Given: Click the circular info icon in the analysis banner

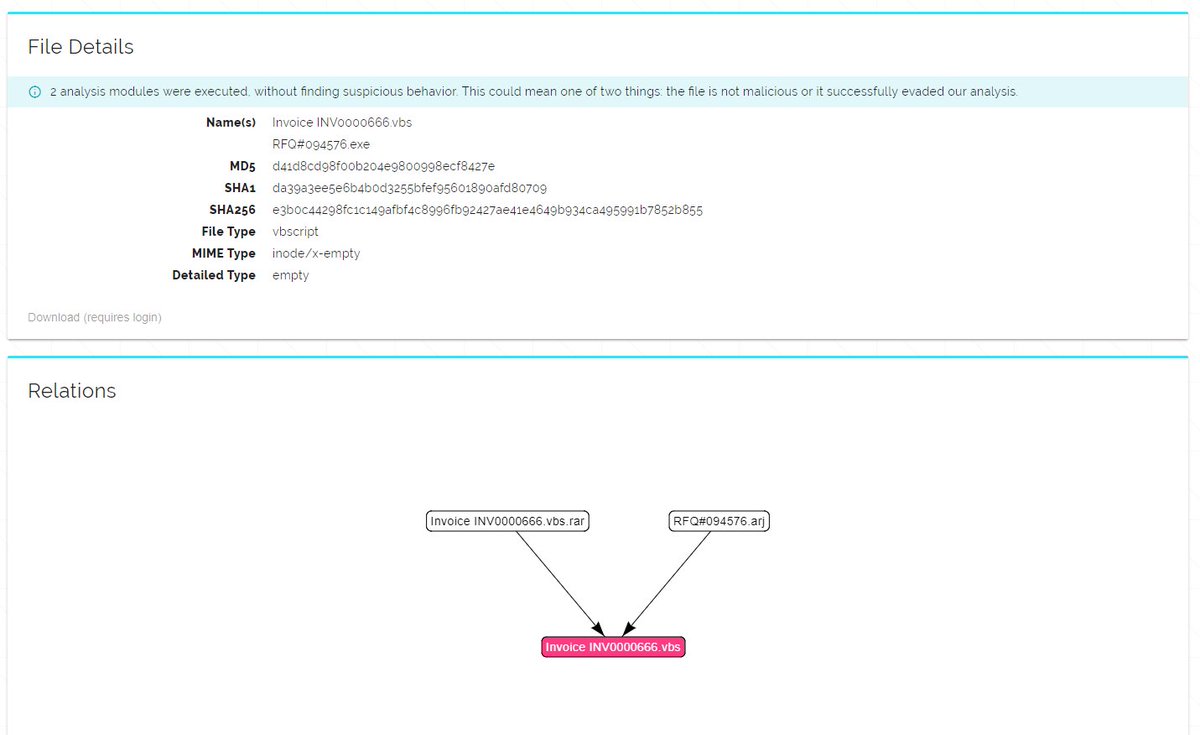Looking at the screenshot, I should tap(37, 91).
